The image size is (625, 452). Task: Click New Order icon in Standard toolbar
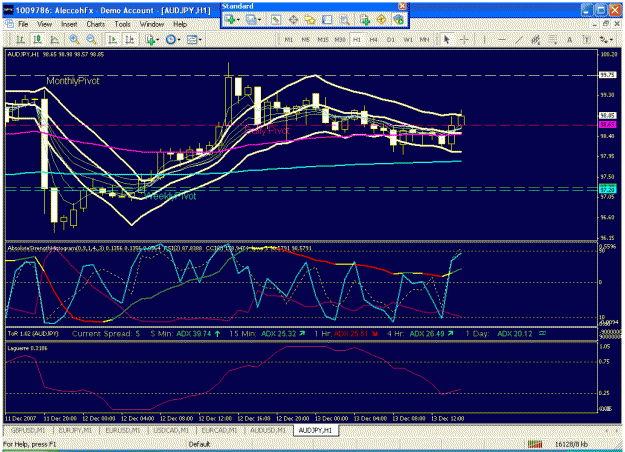364,20
